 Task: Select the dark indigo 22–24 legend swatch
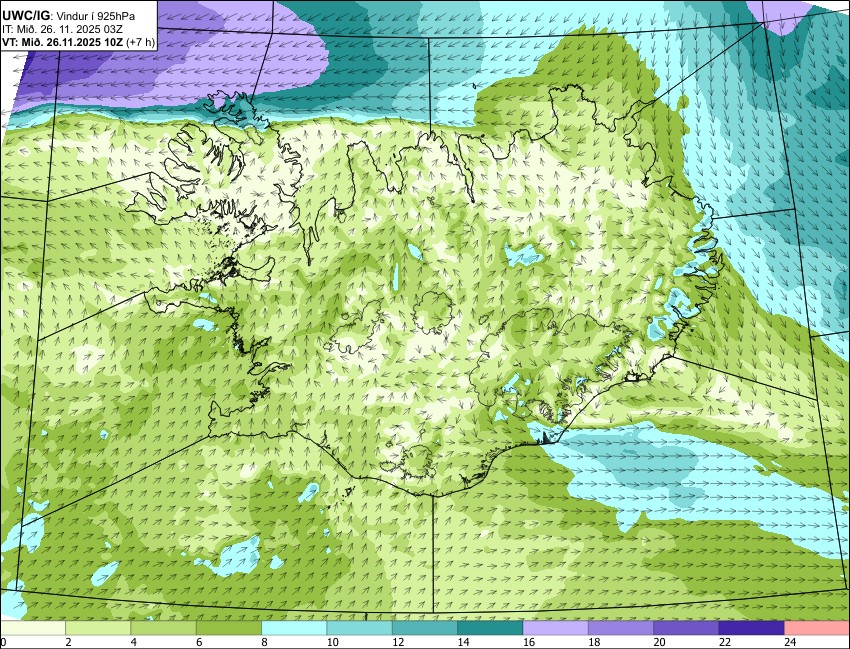pyautogui.click(x=751, y=628)
